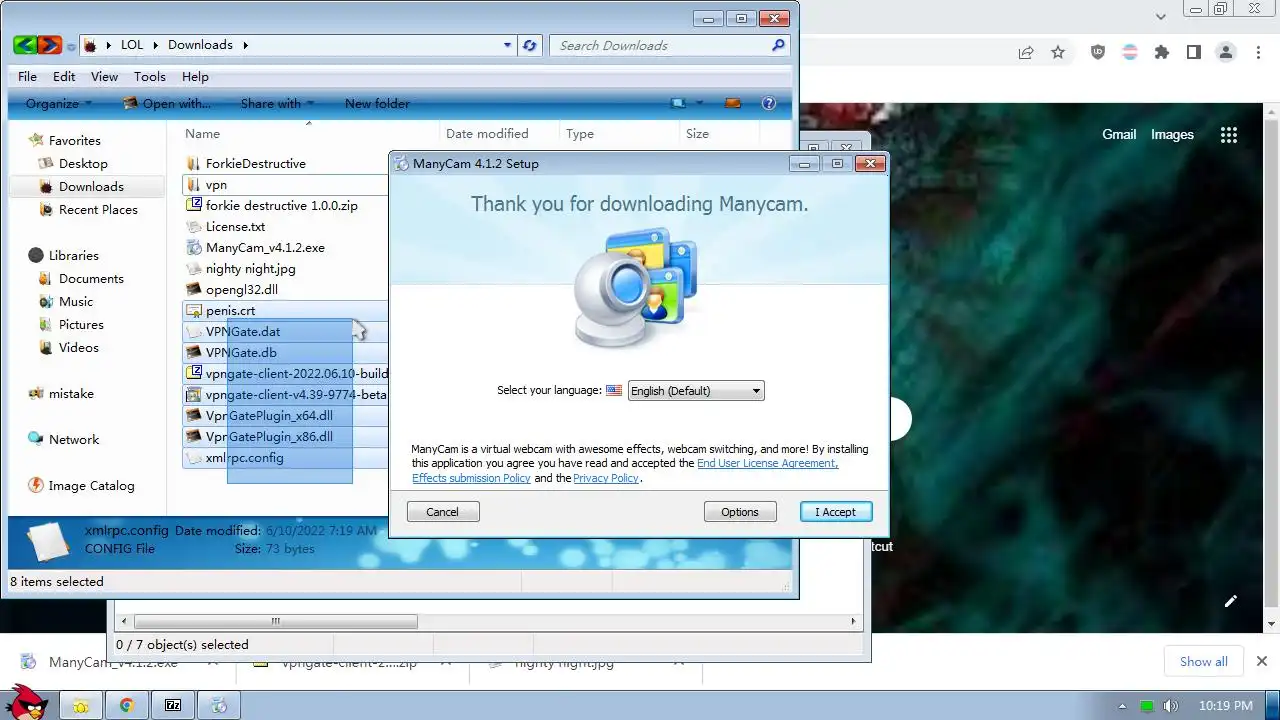
Task: Open the Chrome profile avatar icon
Action: pos(1225,53)
